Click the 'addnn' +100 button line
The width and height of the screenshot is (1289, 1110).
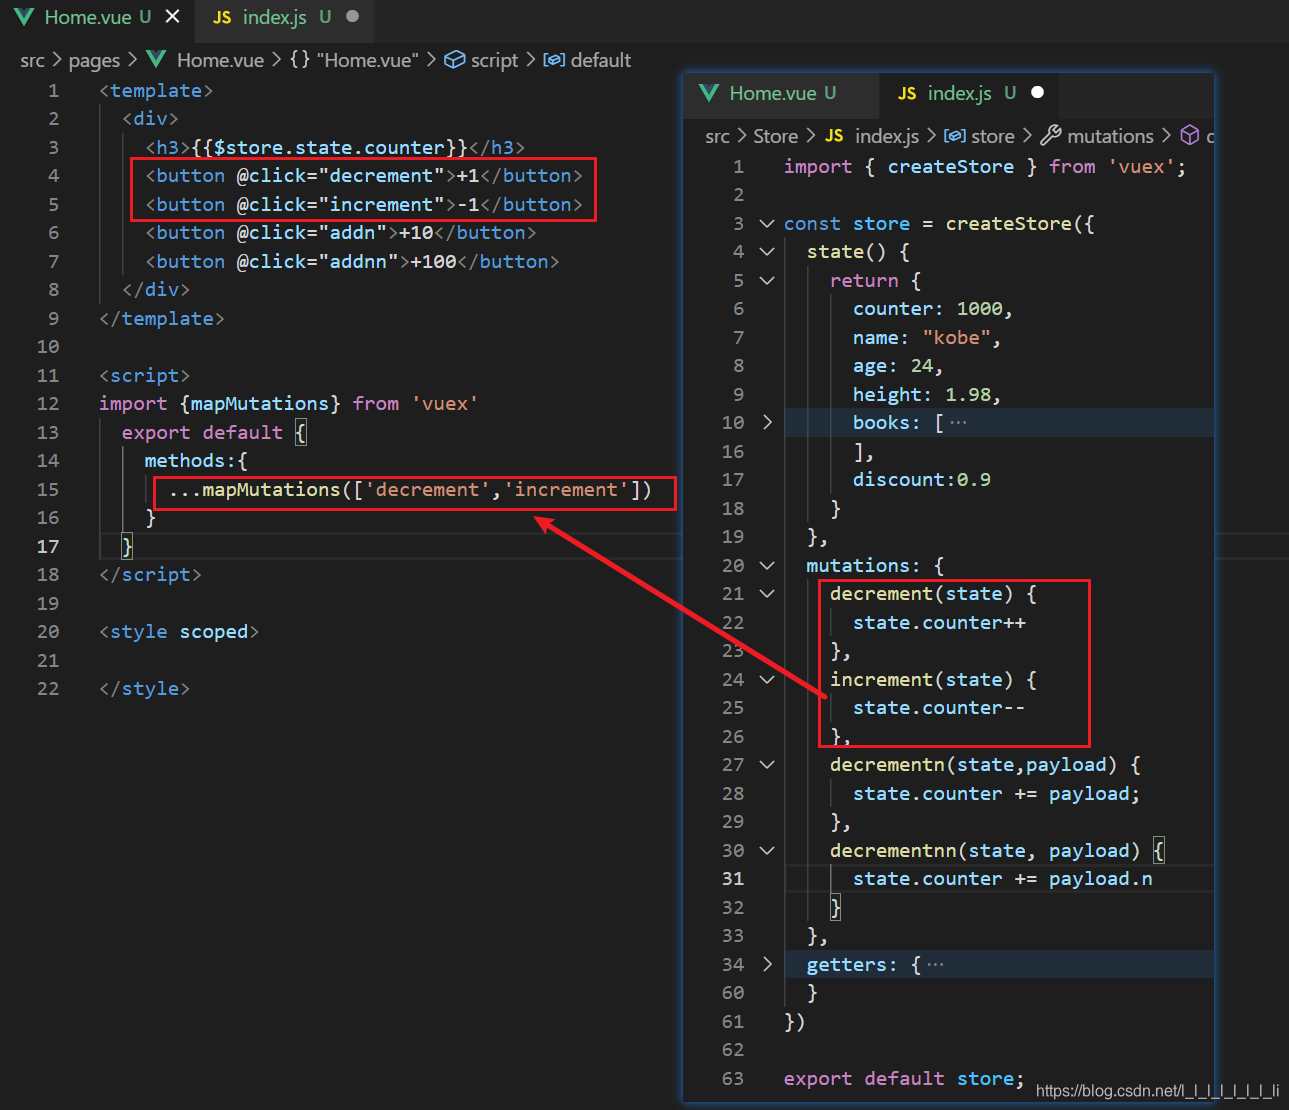[x=352, y=262]
